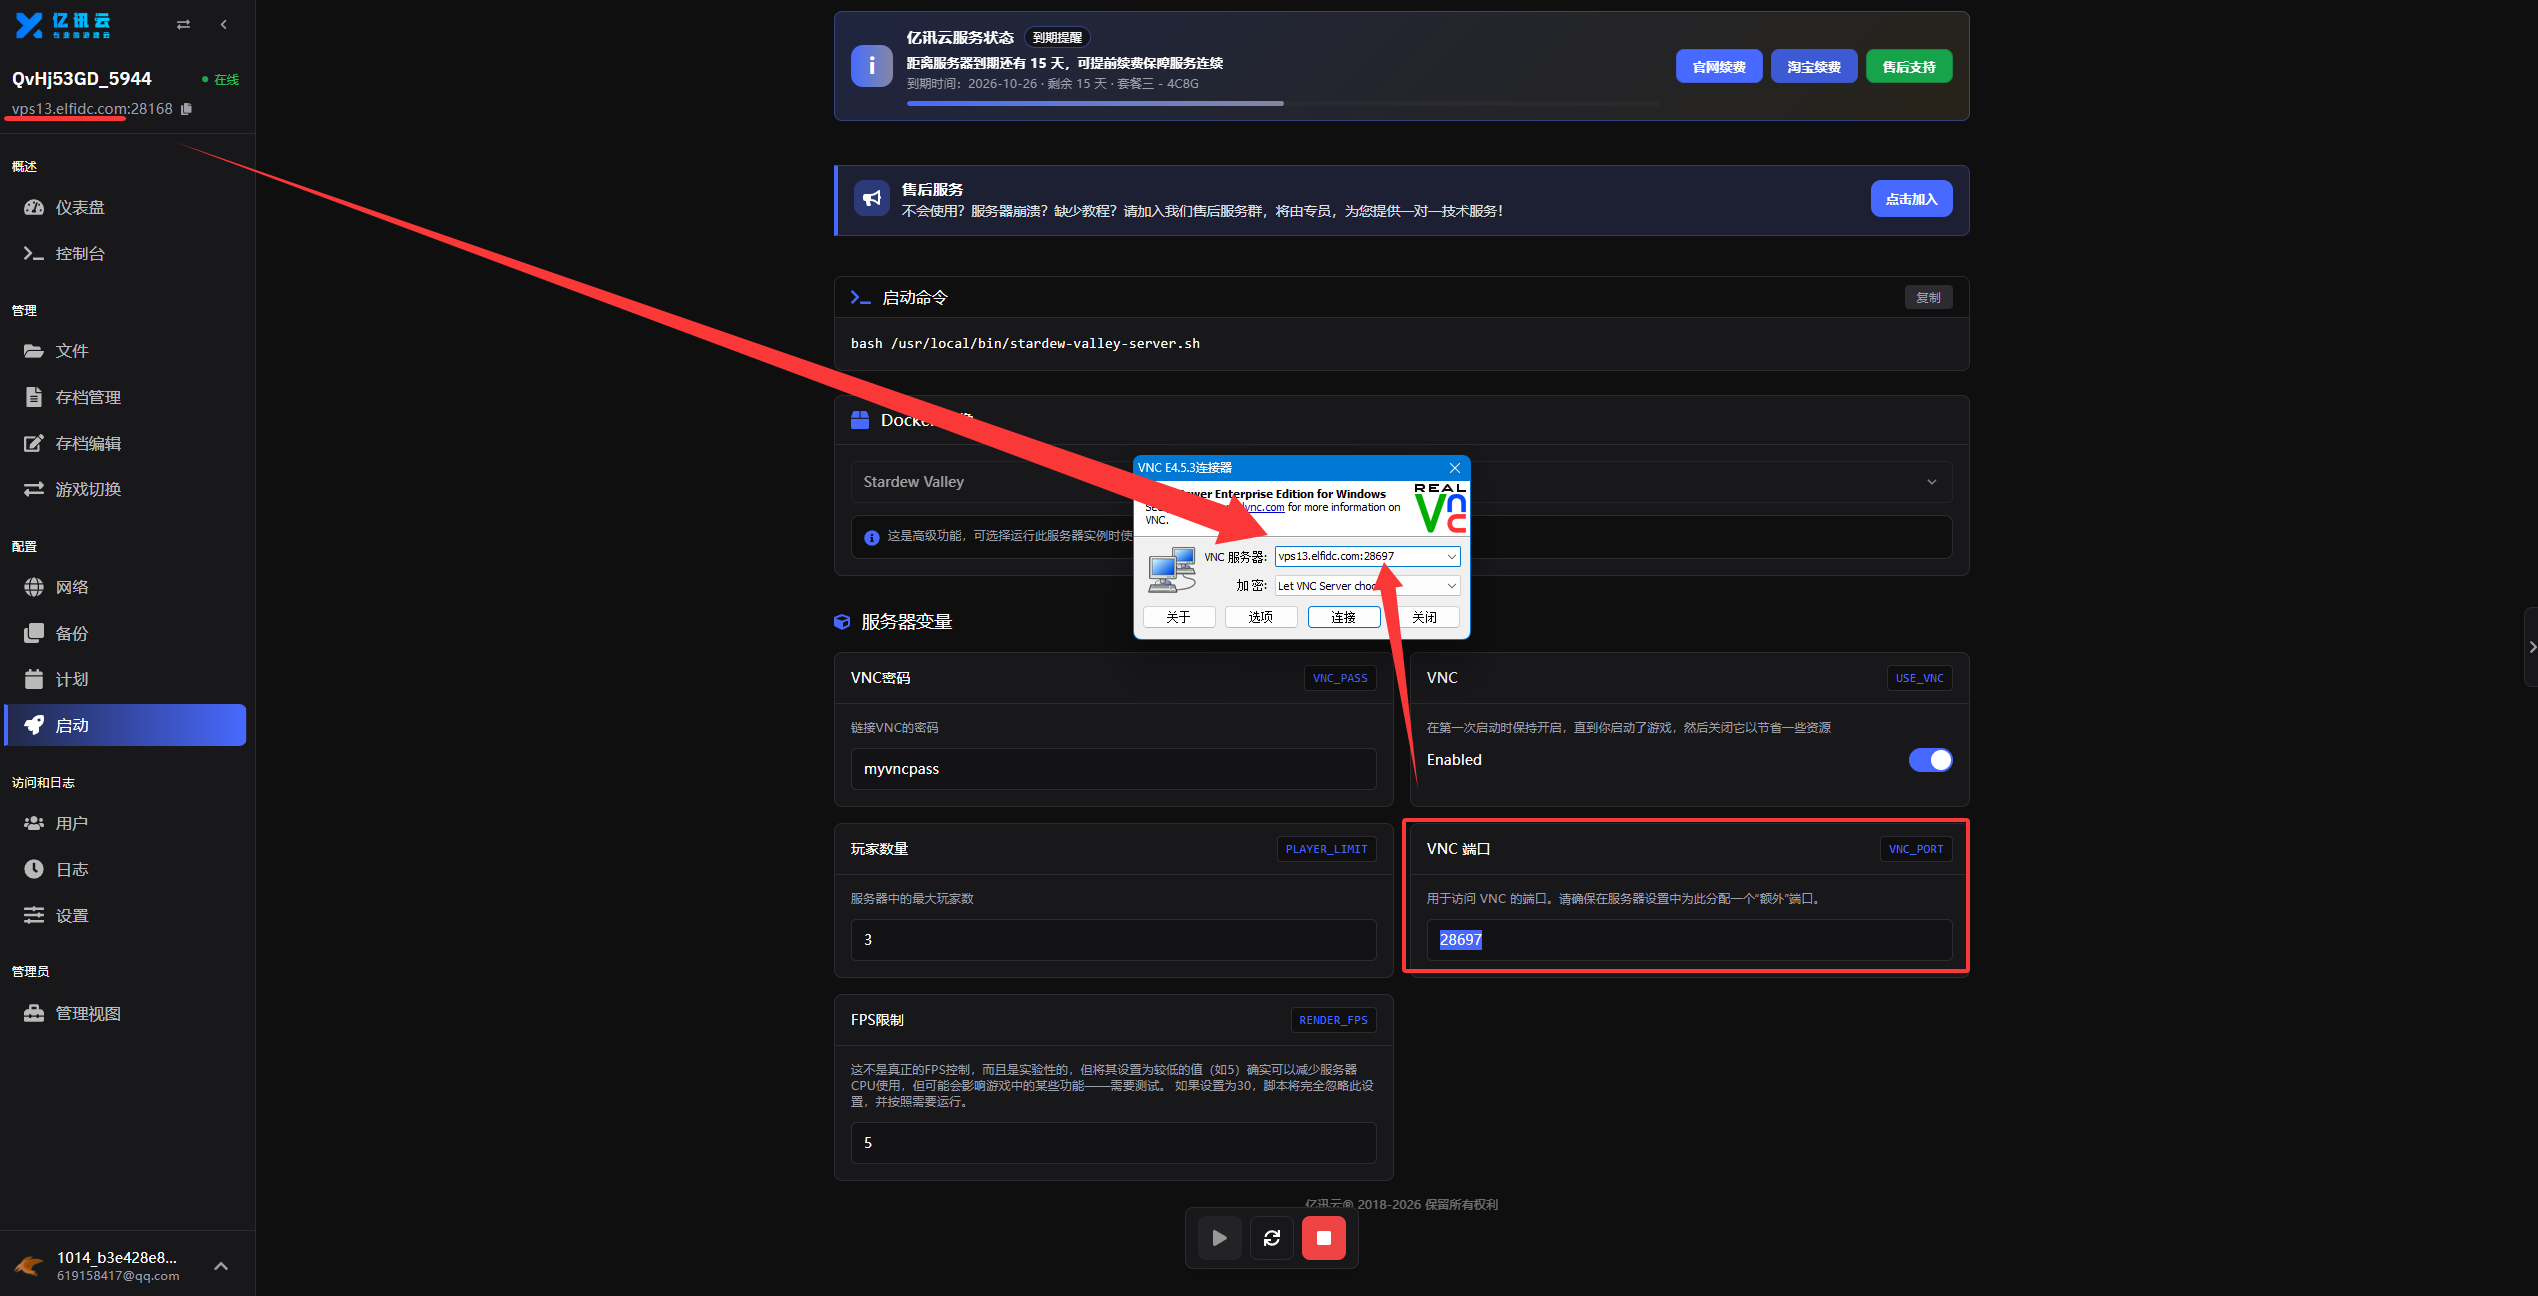
Task: Open 存档编辑 save editor
Action: 125,443
